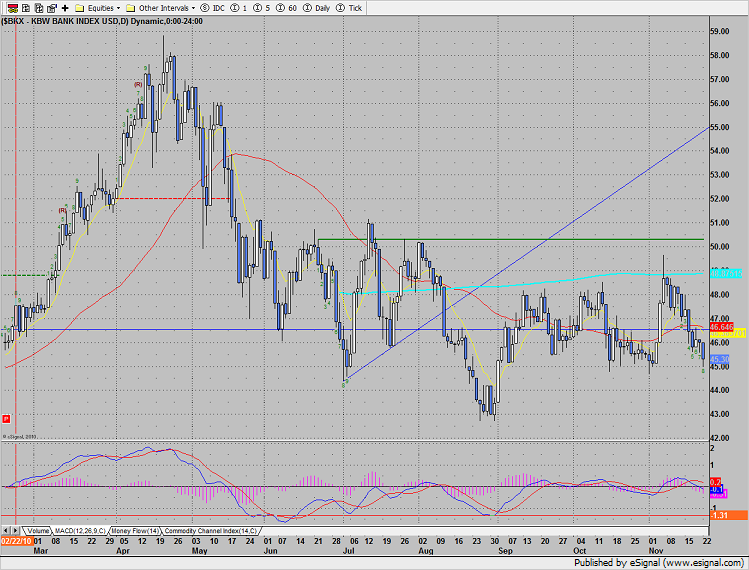Image resolution: width=749 pixels, height=570 pixels.
Task: Click the Jul month label on time axis
Action: tap(348, 551)
